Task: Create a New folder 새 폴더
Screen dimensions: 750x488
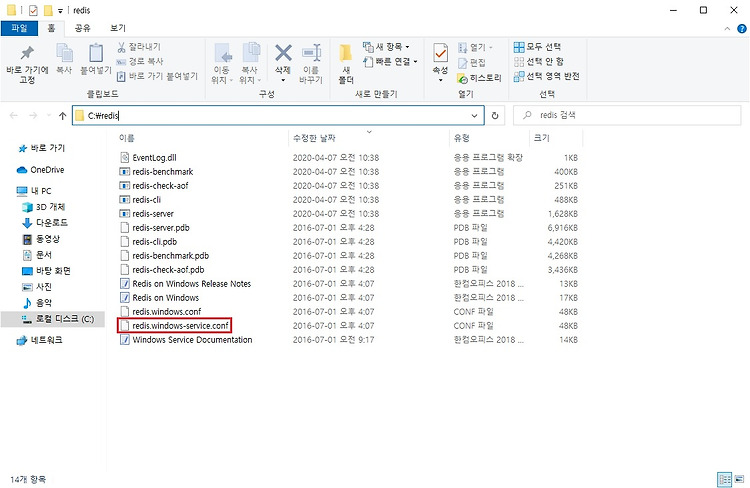Action: tap(346, 63)
